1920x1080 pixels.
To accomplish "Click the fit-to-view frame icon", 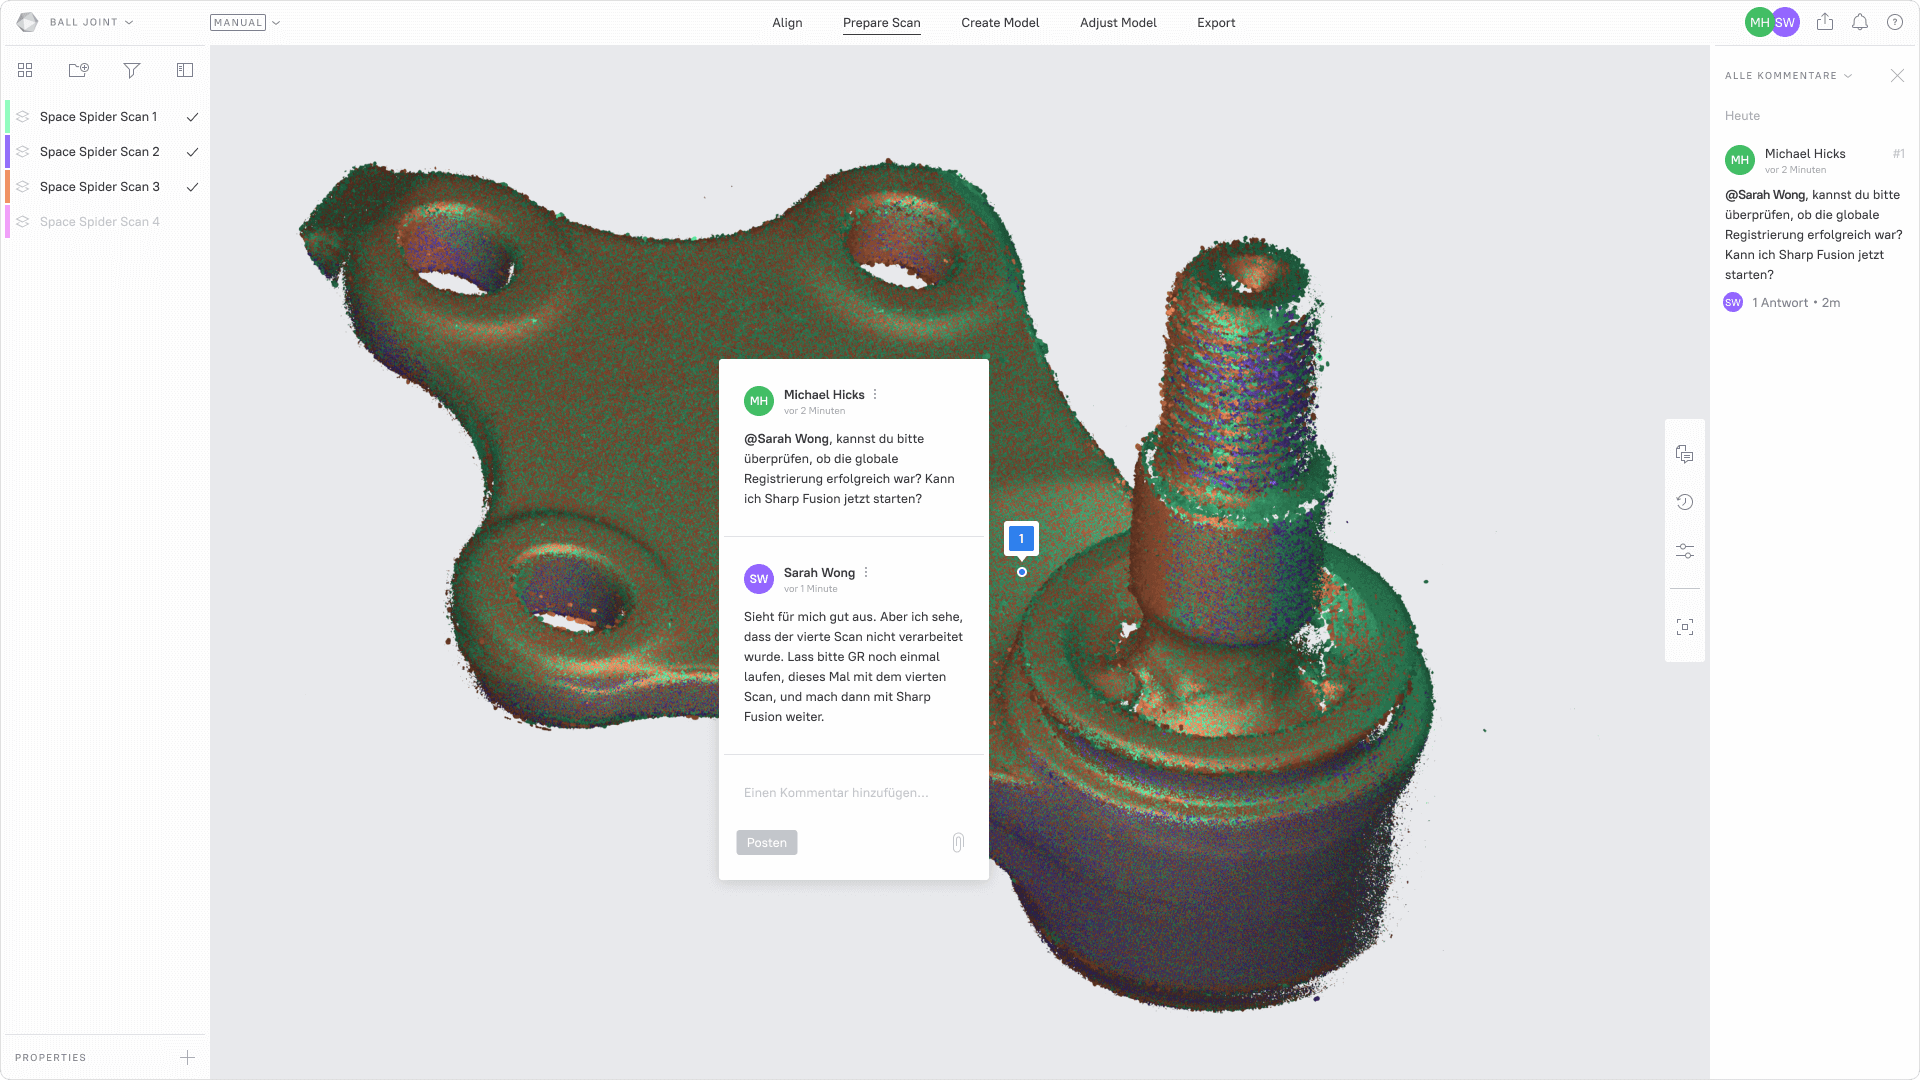I will (1685, 627).
